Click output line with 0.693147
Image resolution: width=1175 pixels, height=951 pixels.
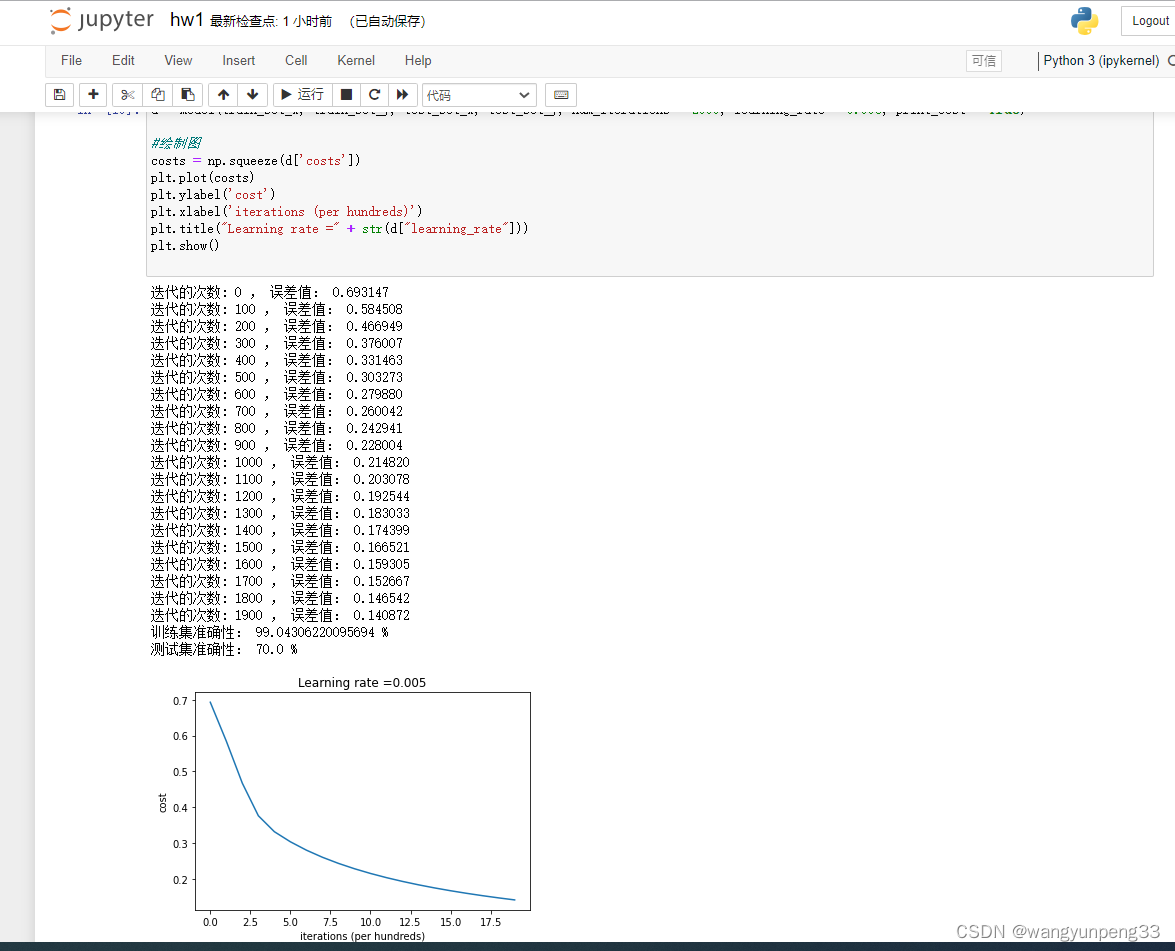(x=270, y=292)
